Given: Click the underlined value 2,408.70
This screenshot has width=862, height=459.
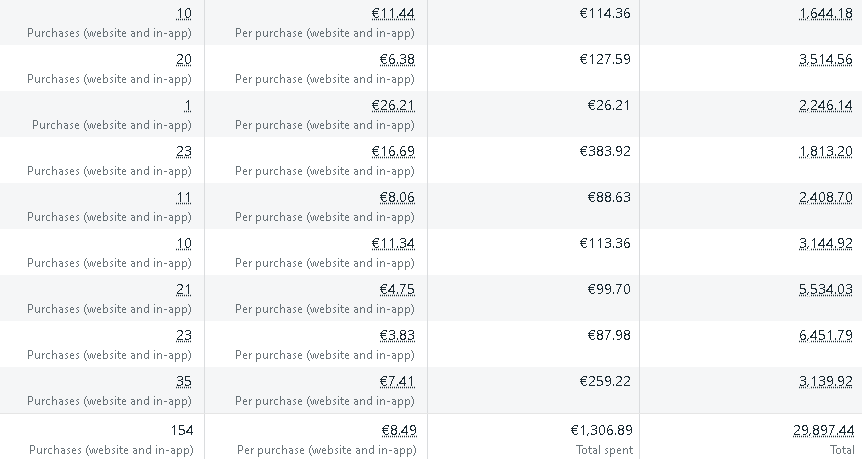Looking at the screenshot, I should point(826,197).
